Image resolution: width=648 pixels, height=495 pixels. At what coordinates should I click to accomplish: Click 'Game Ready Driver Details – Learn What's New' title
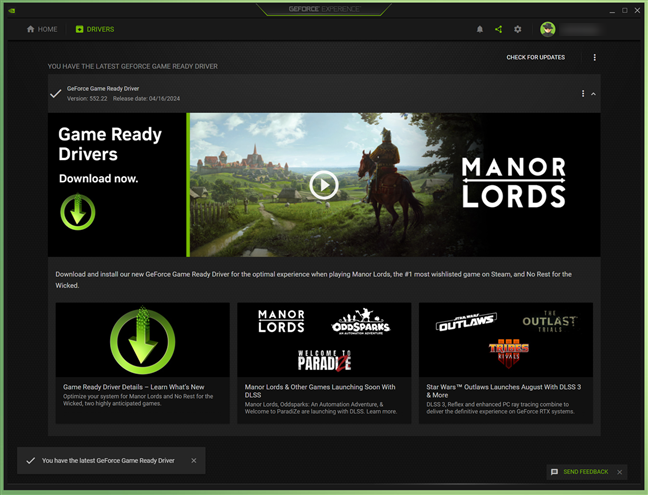[133, 387]
